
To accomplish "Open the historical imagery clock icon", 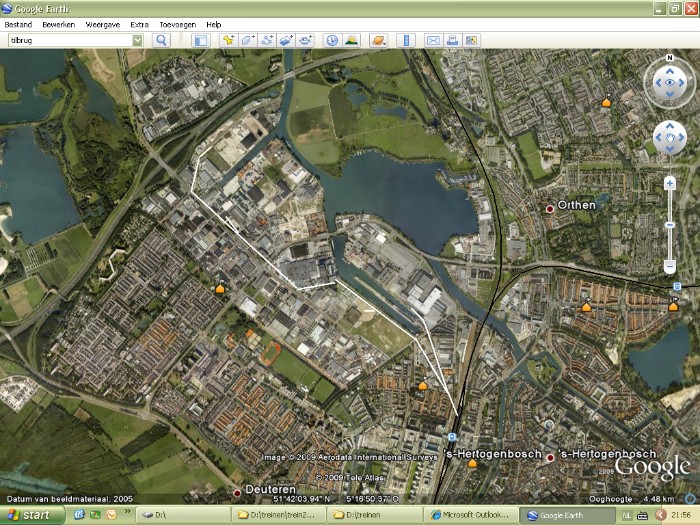I will pos(332,40).
